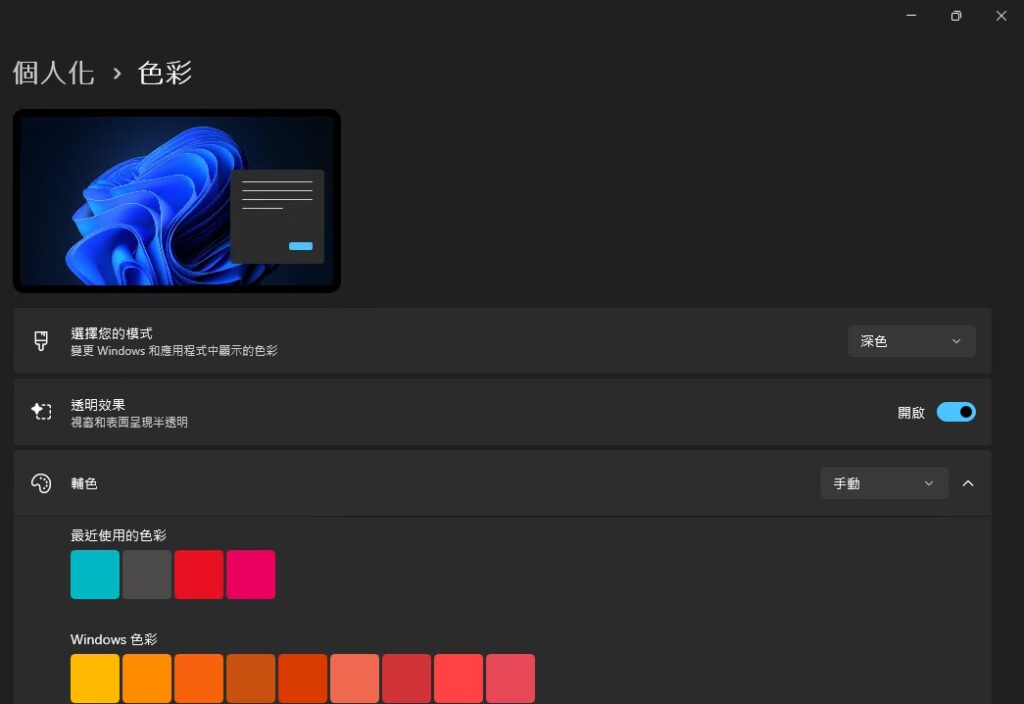Select the gray recent color swatch
Image resolution: width=1024 pixels, height=704 pixels.
(146, 574)
